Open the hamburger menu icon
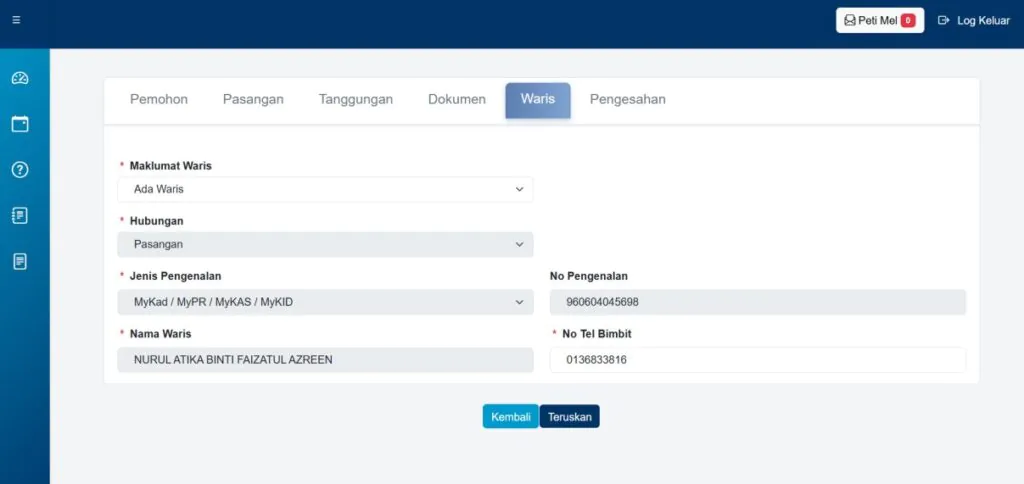 point(16,20)
